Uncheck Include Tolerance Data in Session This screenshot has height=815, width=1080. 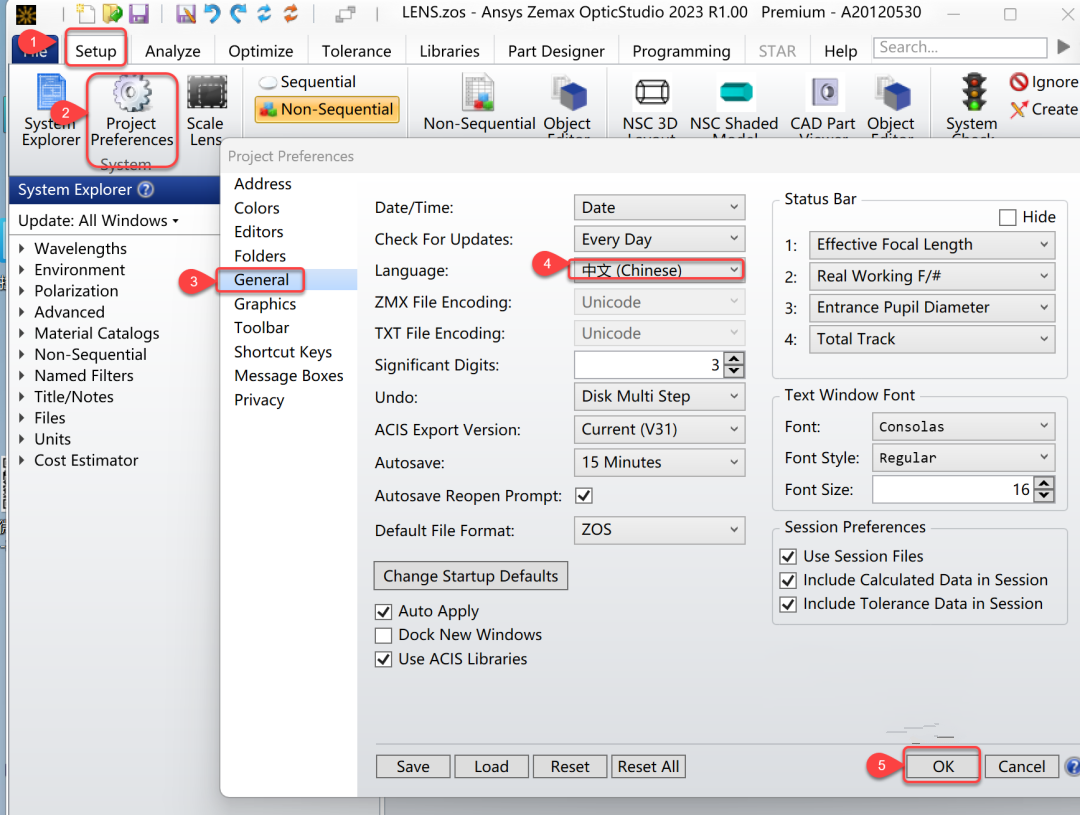coord(788,604)
